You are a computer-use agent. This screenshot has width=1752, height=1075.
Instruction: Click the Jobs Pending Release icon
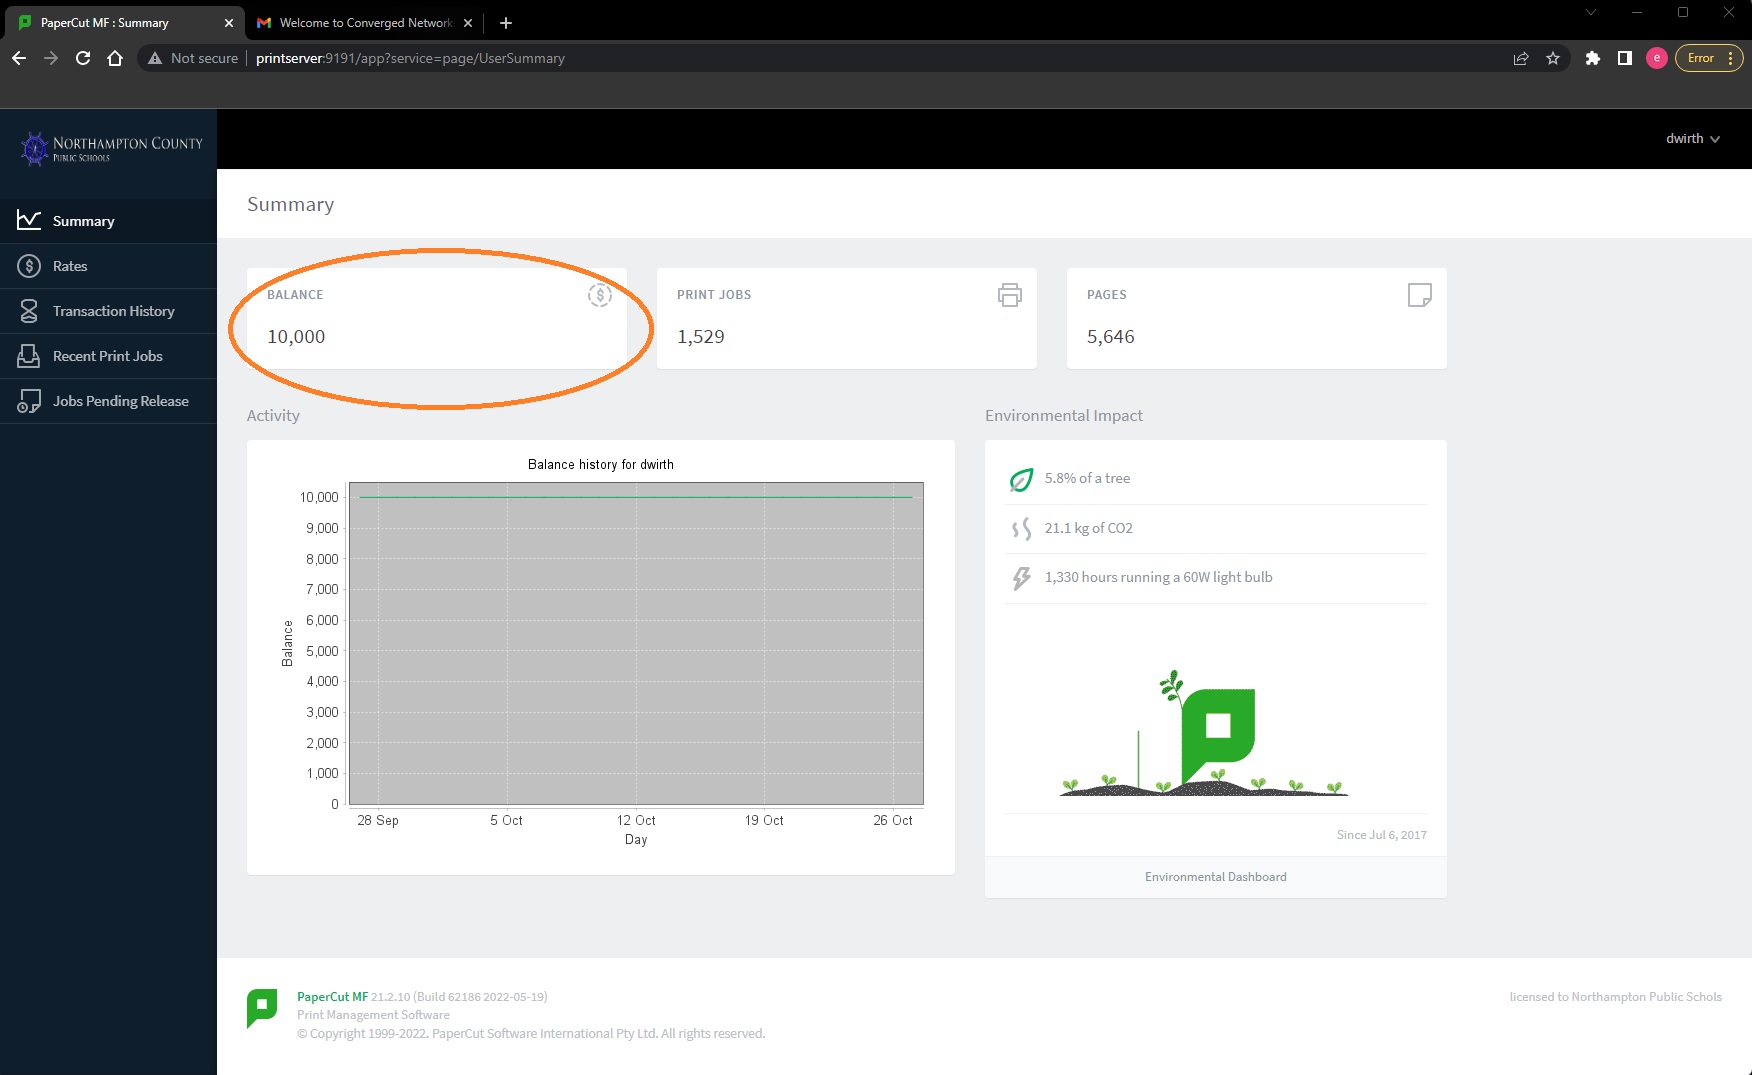(29, 401)
